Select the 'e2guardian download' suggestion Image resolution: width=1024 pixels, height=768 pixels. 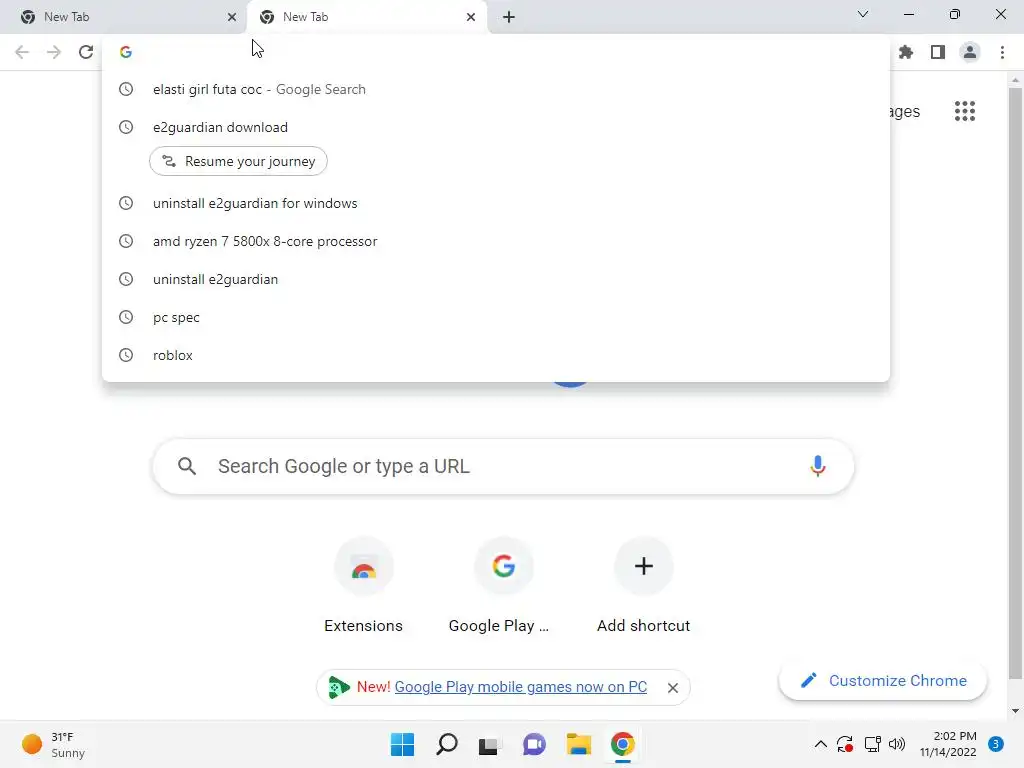click(x=496, y=127)
